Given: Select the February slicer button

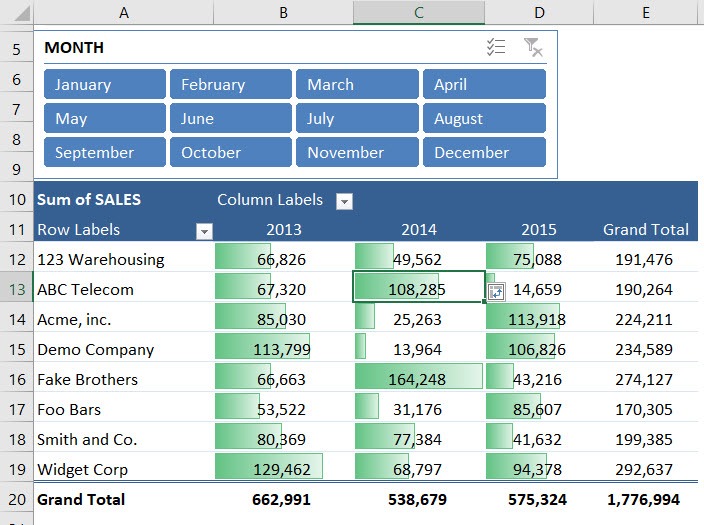Looking at the screenshot, I should pyautogui.click(x=231, y=84).
